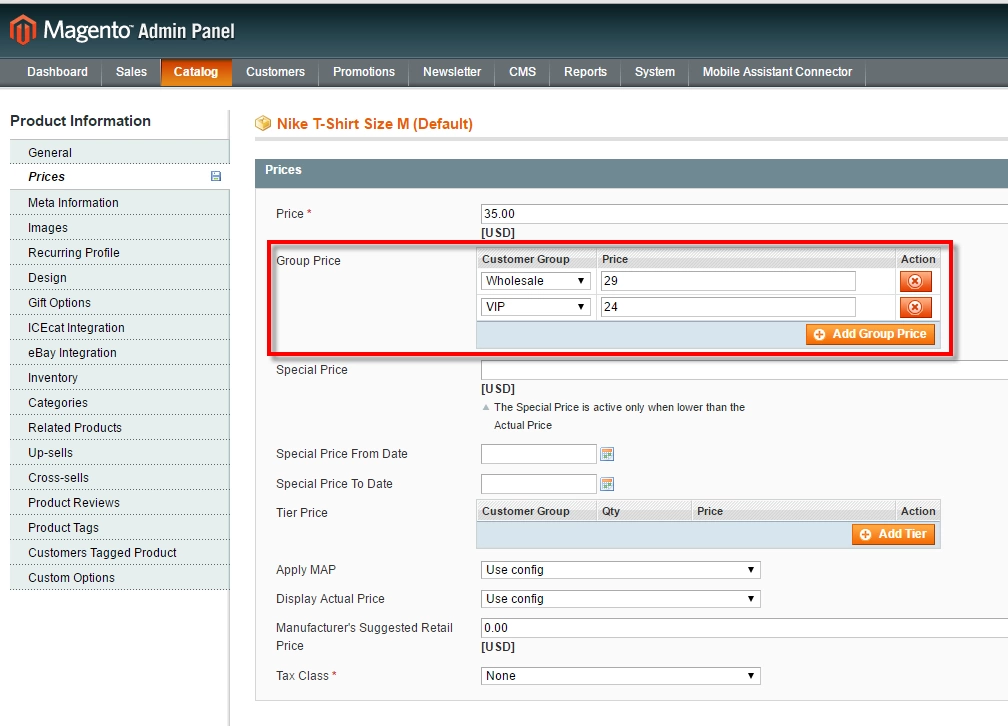This screenshot has width=1008, height=726.
Task: Select the Custom Options tab
Action: (x=120, y=579)
